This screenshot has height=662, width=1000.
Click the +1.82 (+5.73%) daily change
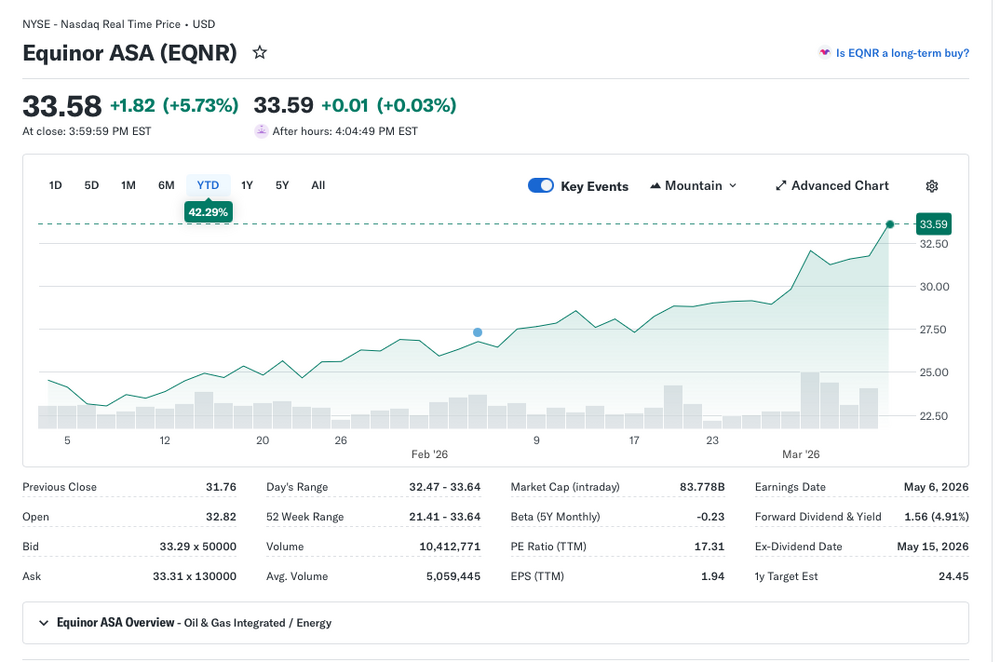(x=174, y=105)
